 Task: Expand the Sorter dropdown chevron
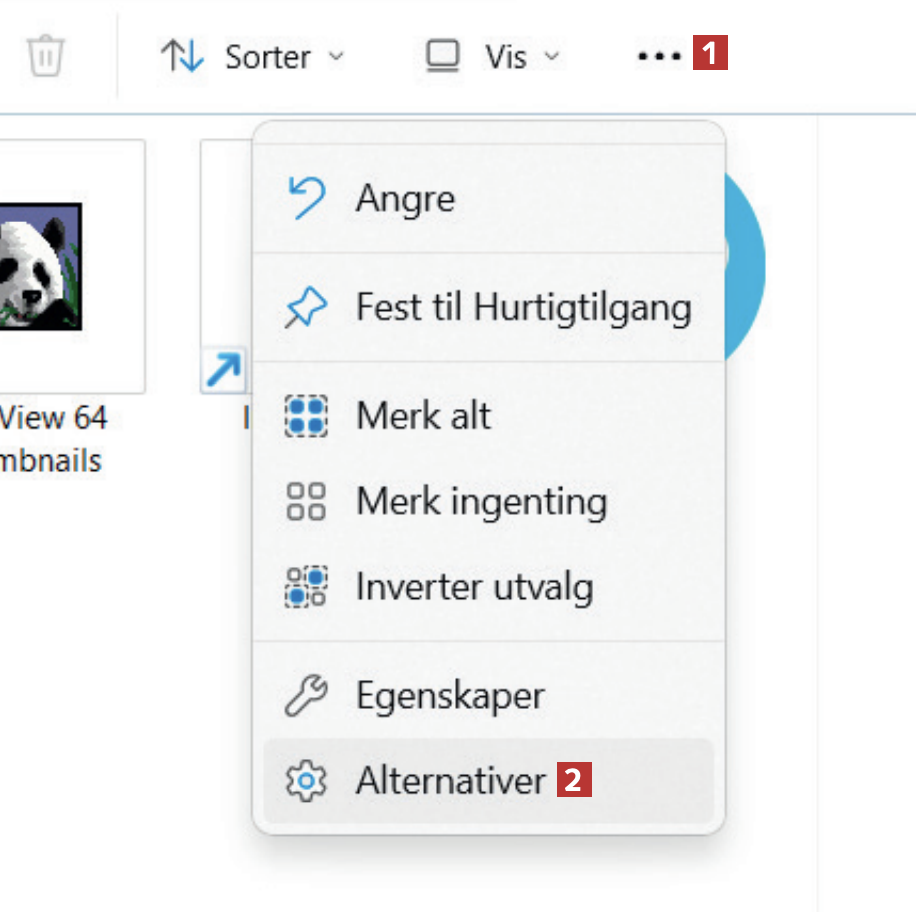(337, 56)
